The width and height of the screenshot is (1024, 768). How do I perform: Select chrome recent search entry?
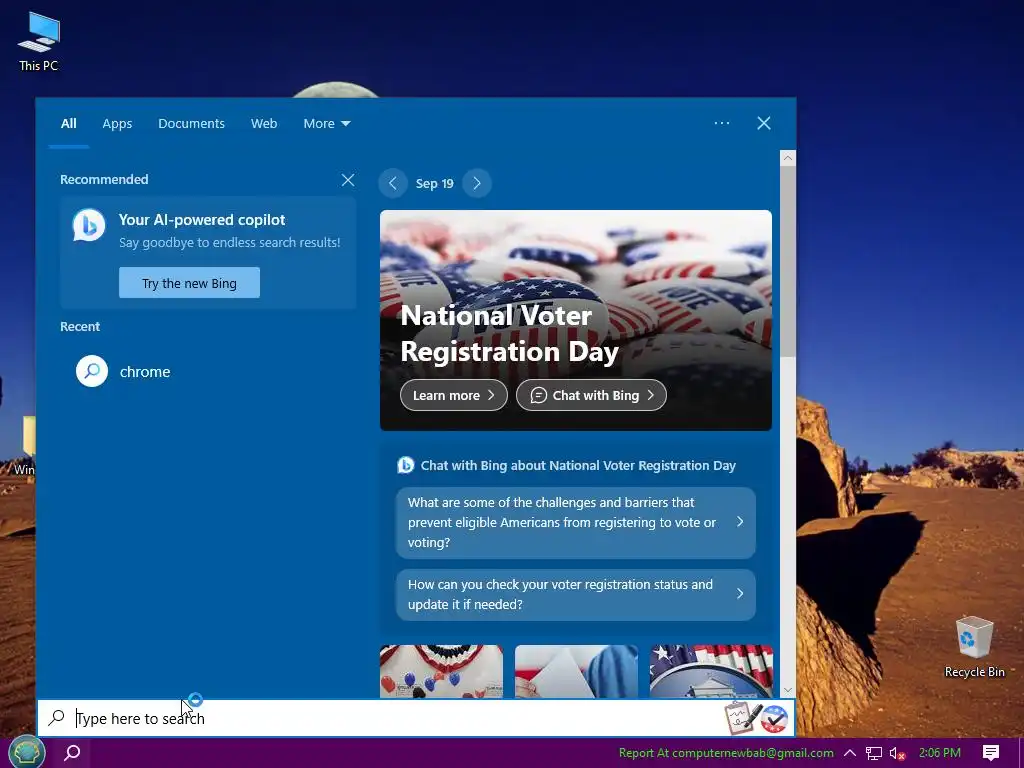(208, 371)
